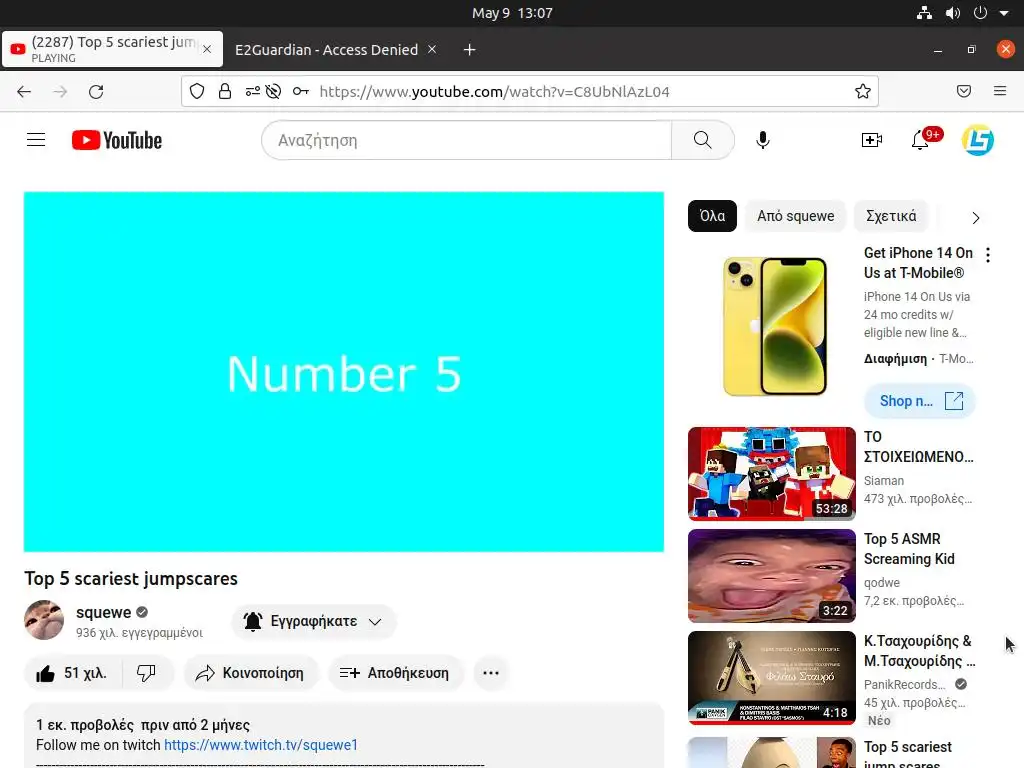Switch to E2Guardian Access Denied tab
The height and width of the screenshot is (768, 1024).
click(327, 50)
